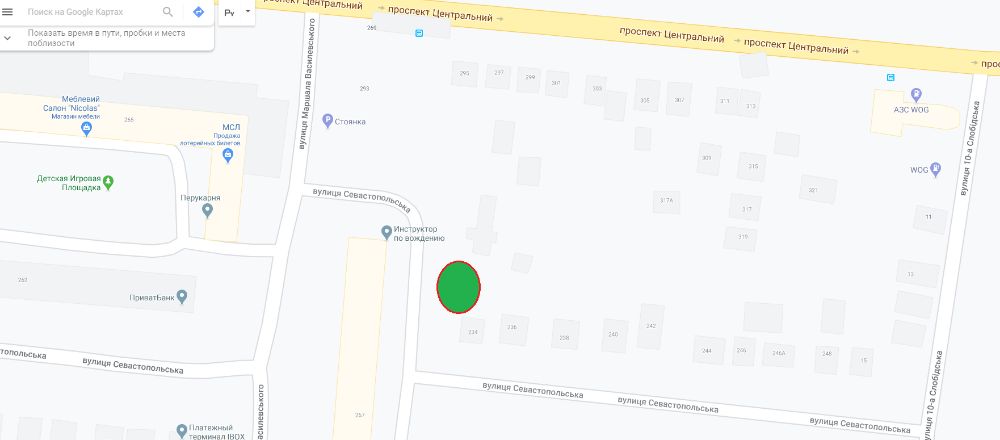Click the lower WOG fuel pin
This screenshot has width=1000, height=440.
tap(936, 170)
